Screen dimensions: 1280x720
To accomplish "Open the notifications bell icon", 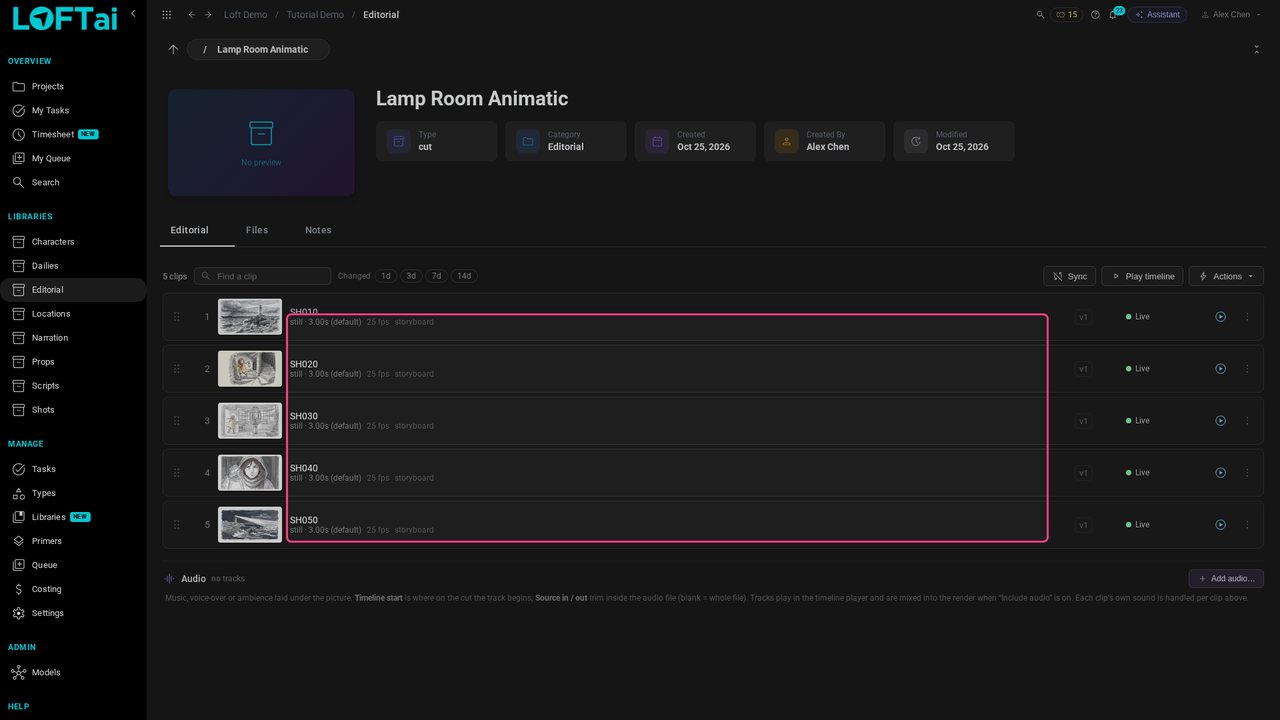I will pyautogui.click(x=1112, y=15).
